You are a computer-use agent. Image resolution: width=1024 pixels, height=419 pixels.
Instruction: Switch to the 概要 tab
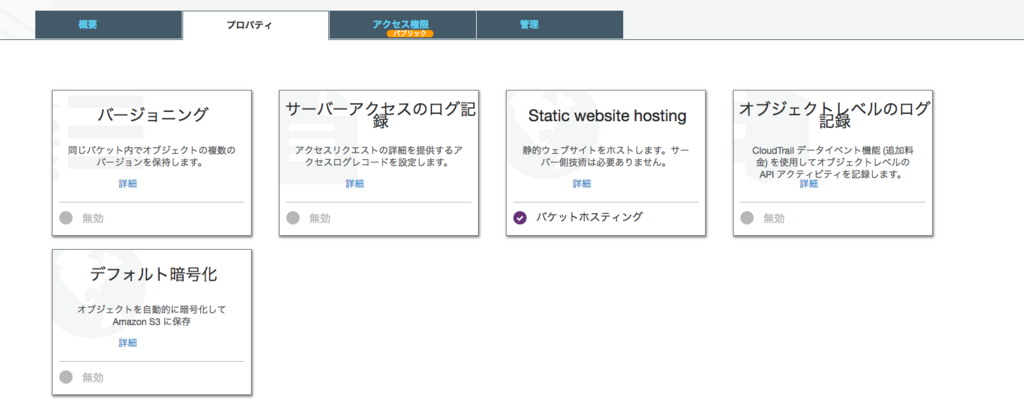pyautogui.click(x=108, y=25)
